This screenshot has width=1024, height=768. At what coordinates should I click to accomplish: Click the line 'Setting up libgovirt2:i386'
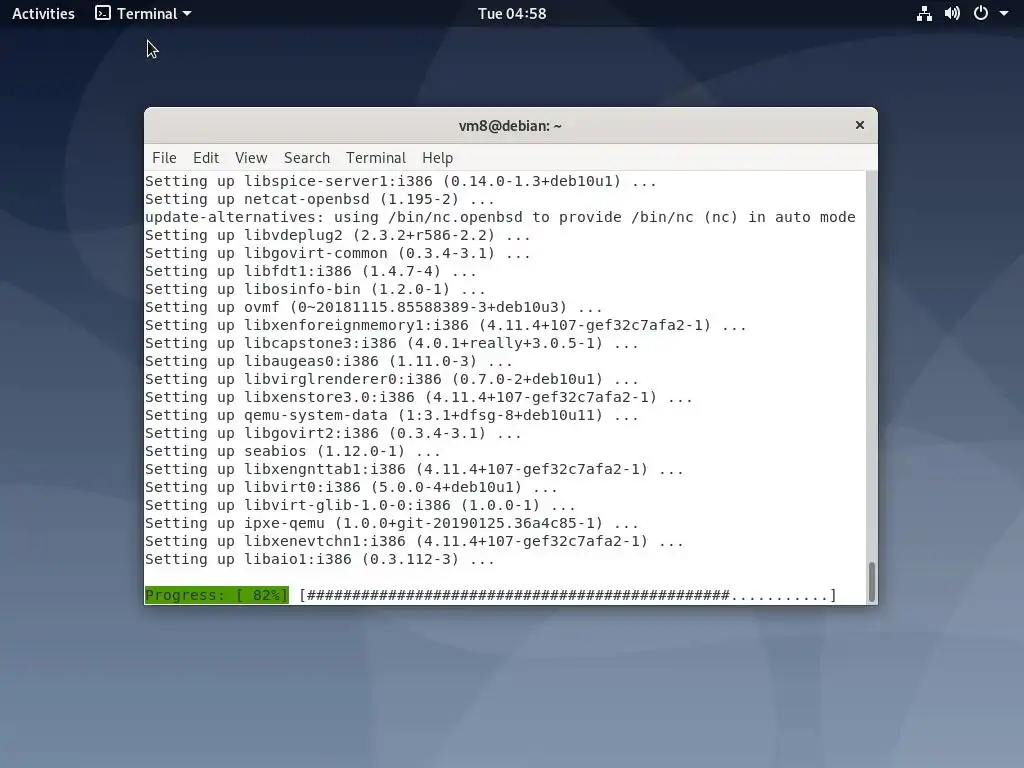point(333,433)
